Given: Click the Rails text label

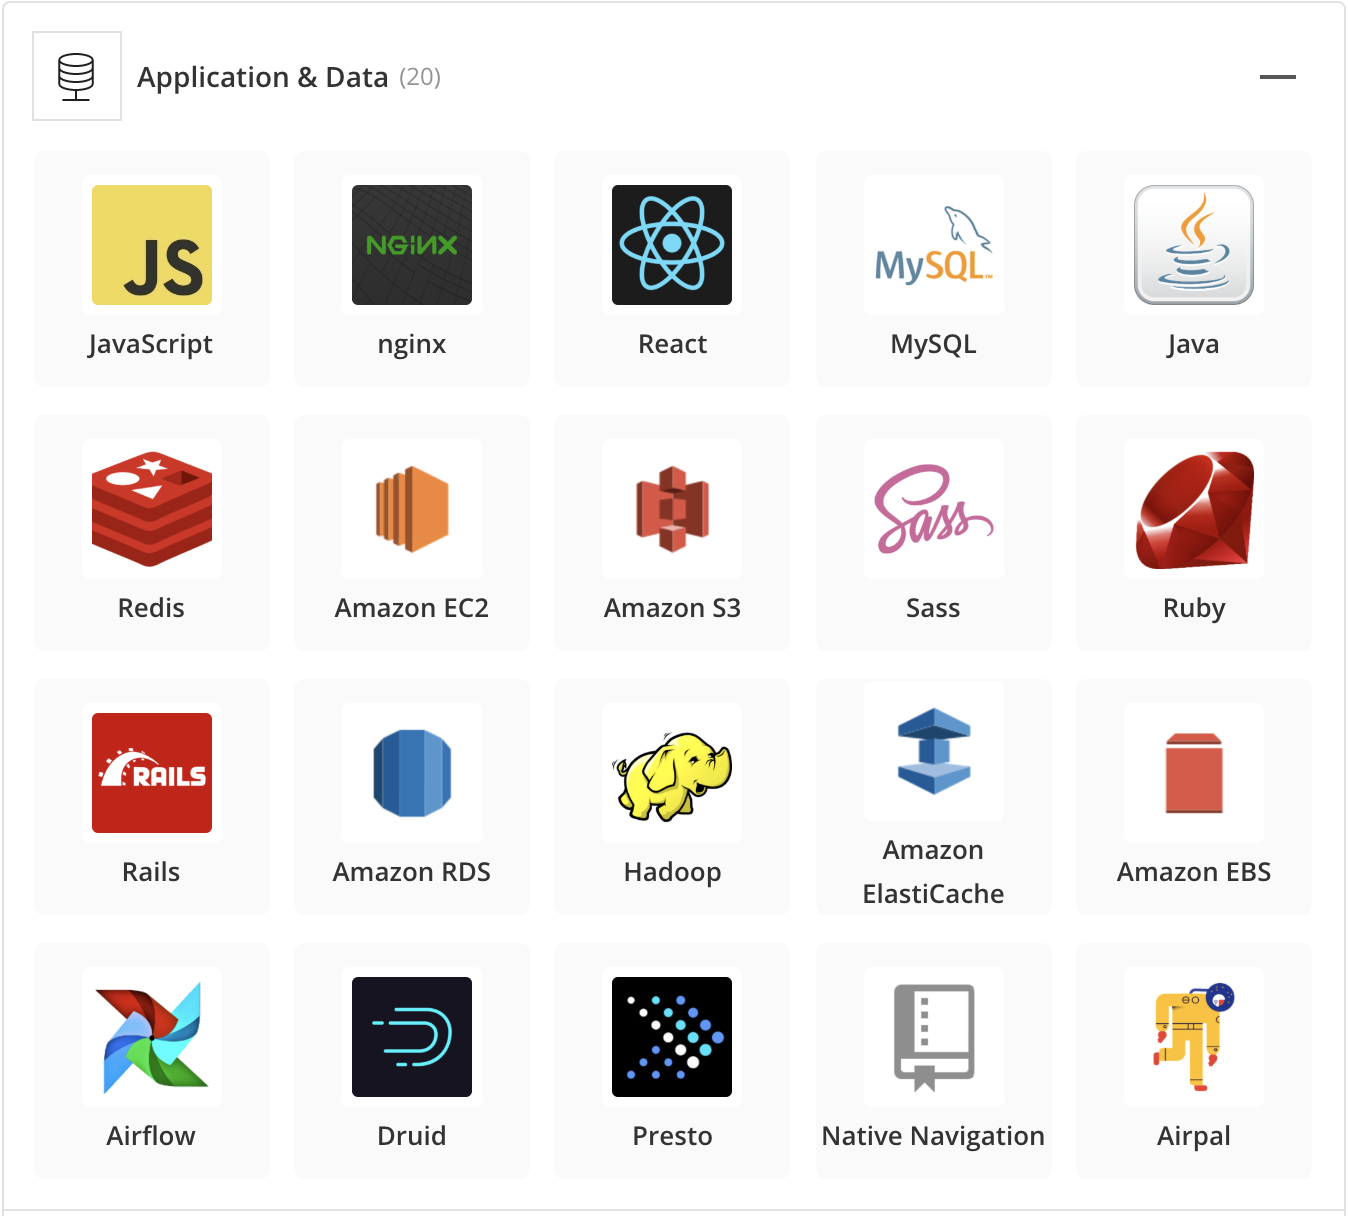Looking at the screenshot, I should (151, 872).
